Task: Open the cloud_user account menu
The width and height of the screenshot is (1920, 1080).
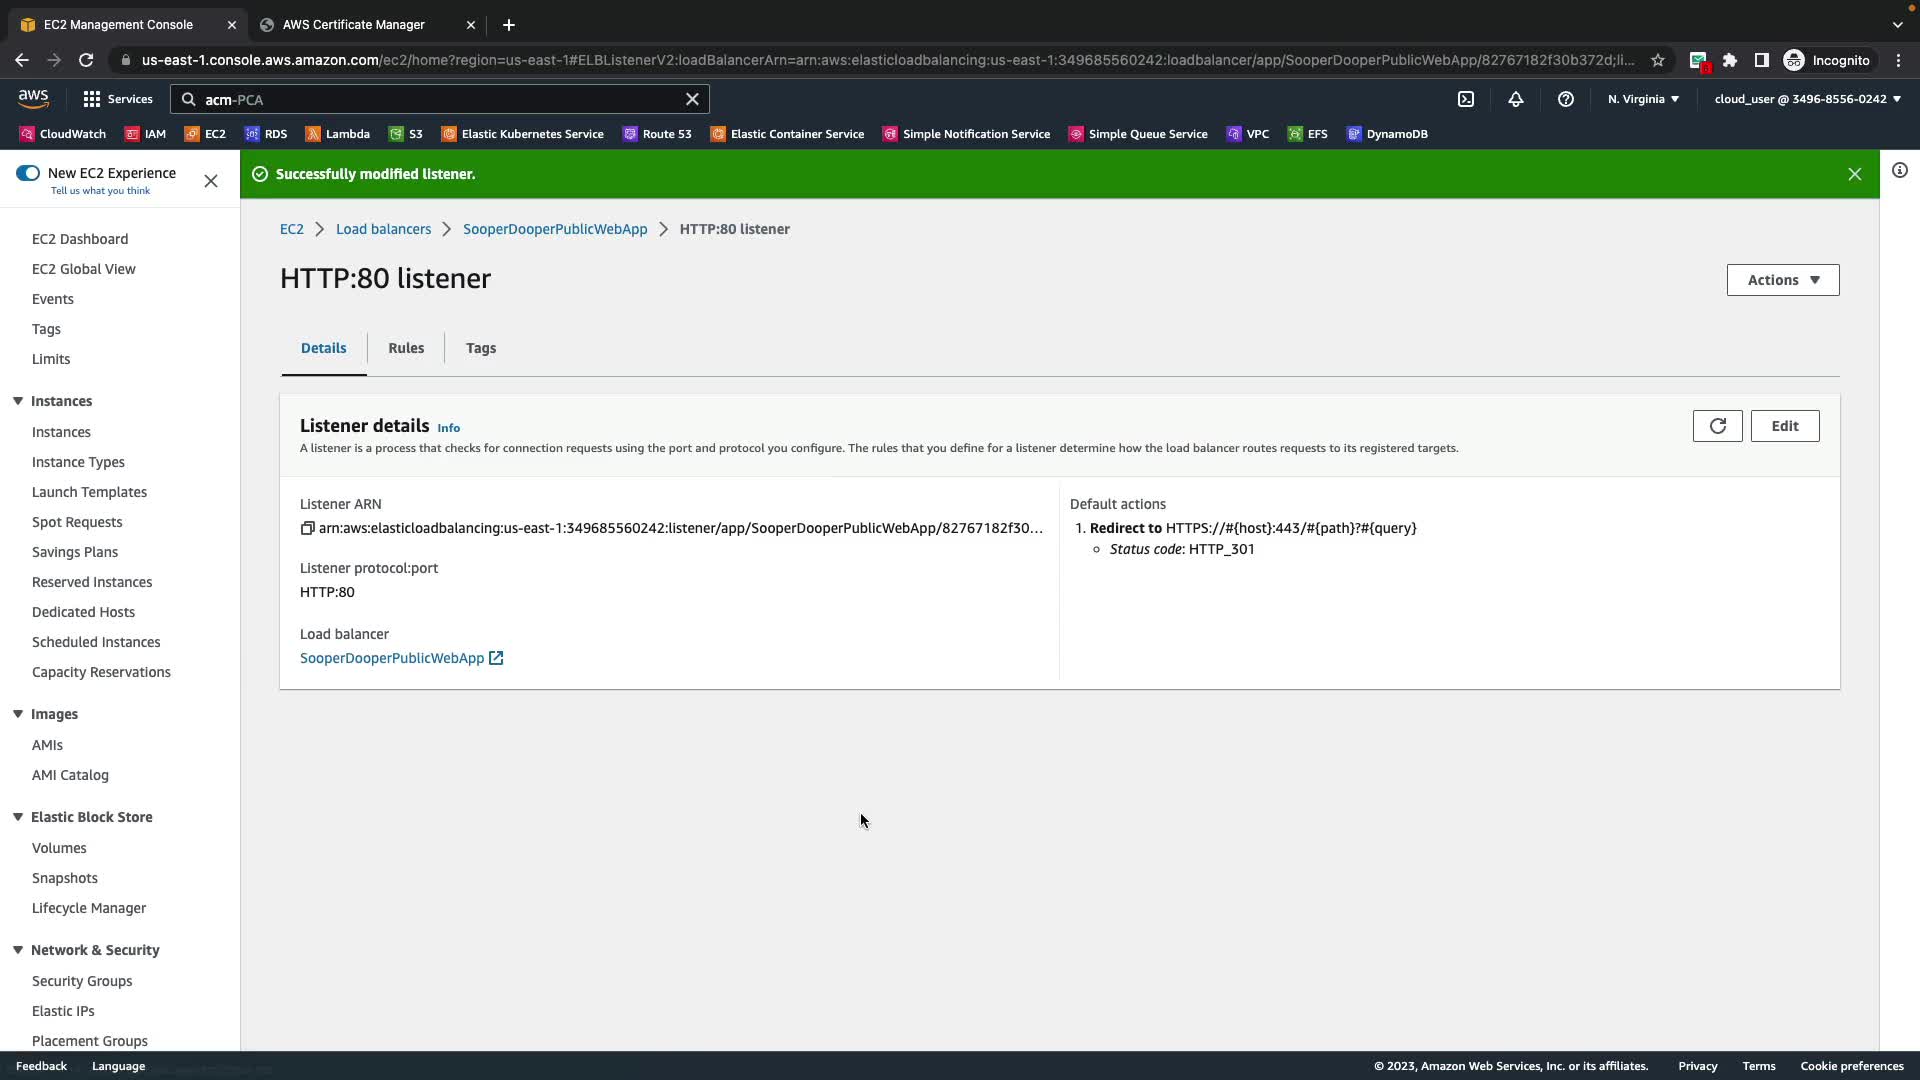Action: pyautogui.click(x=1807, y=99)
